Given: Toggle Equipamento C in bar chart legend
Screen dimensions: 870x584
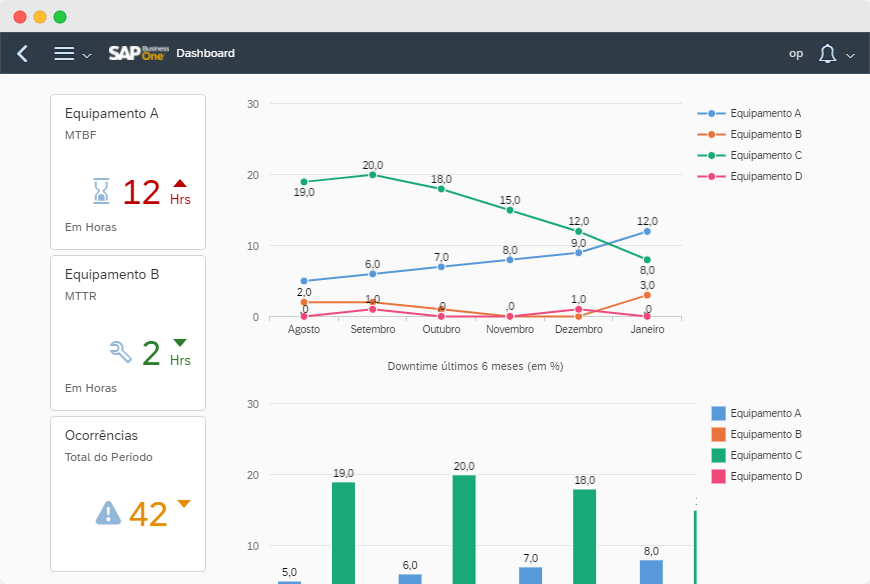Looking at the screenshot, I should [756, 455].
